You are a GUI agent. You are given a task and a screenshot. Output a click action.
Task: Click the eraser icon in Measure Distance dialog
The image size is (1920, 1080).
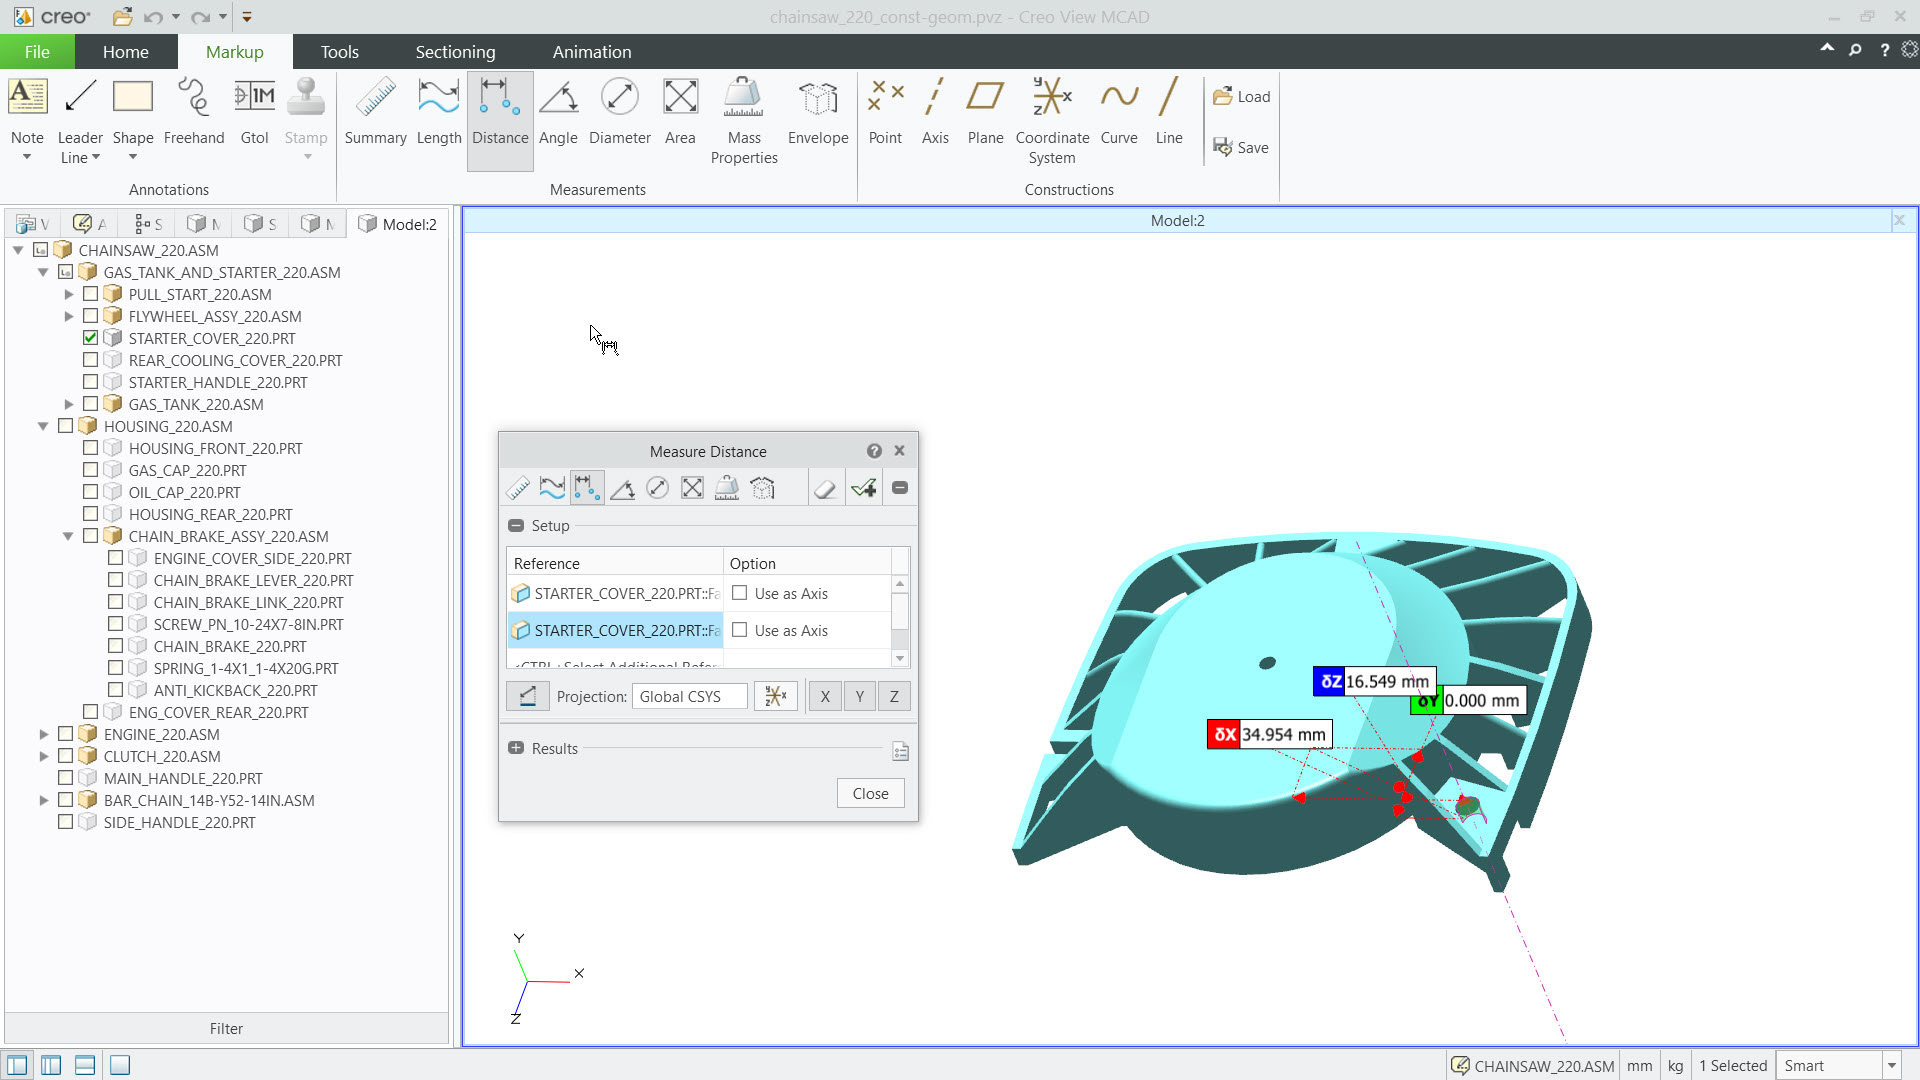[825, 488]
